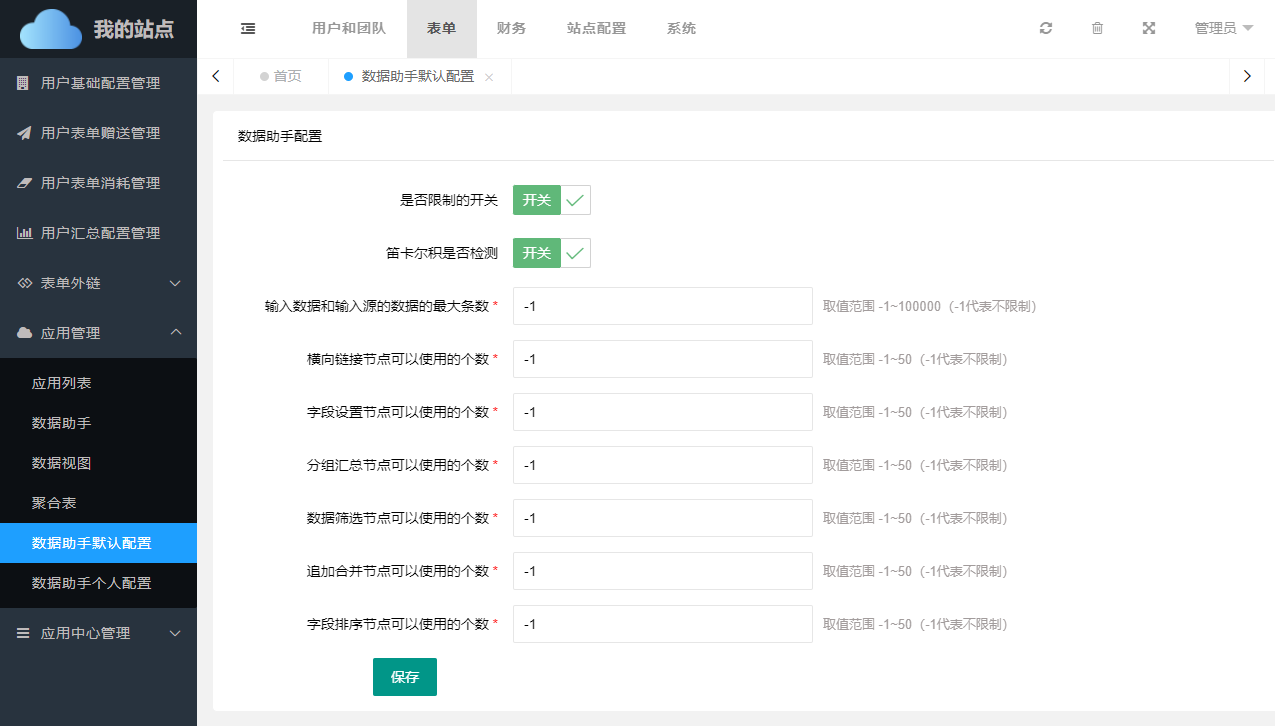
Task: Click the cloud logo of 我的站点
Action: 51,29
